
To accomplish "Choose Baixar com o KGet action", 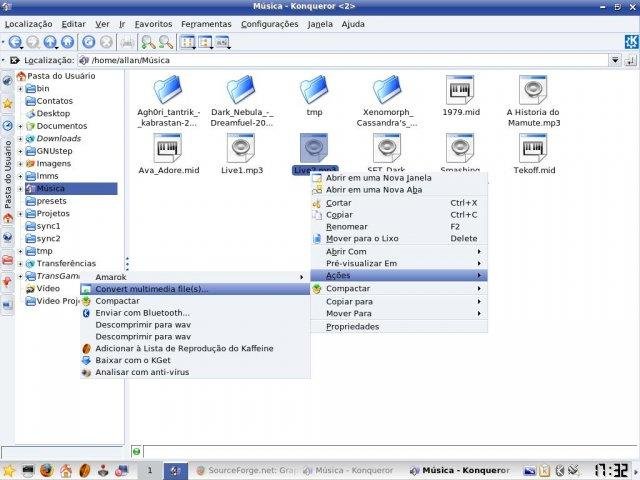I will pos(195,360).
